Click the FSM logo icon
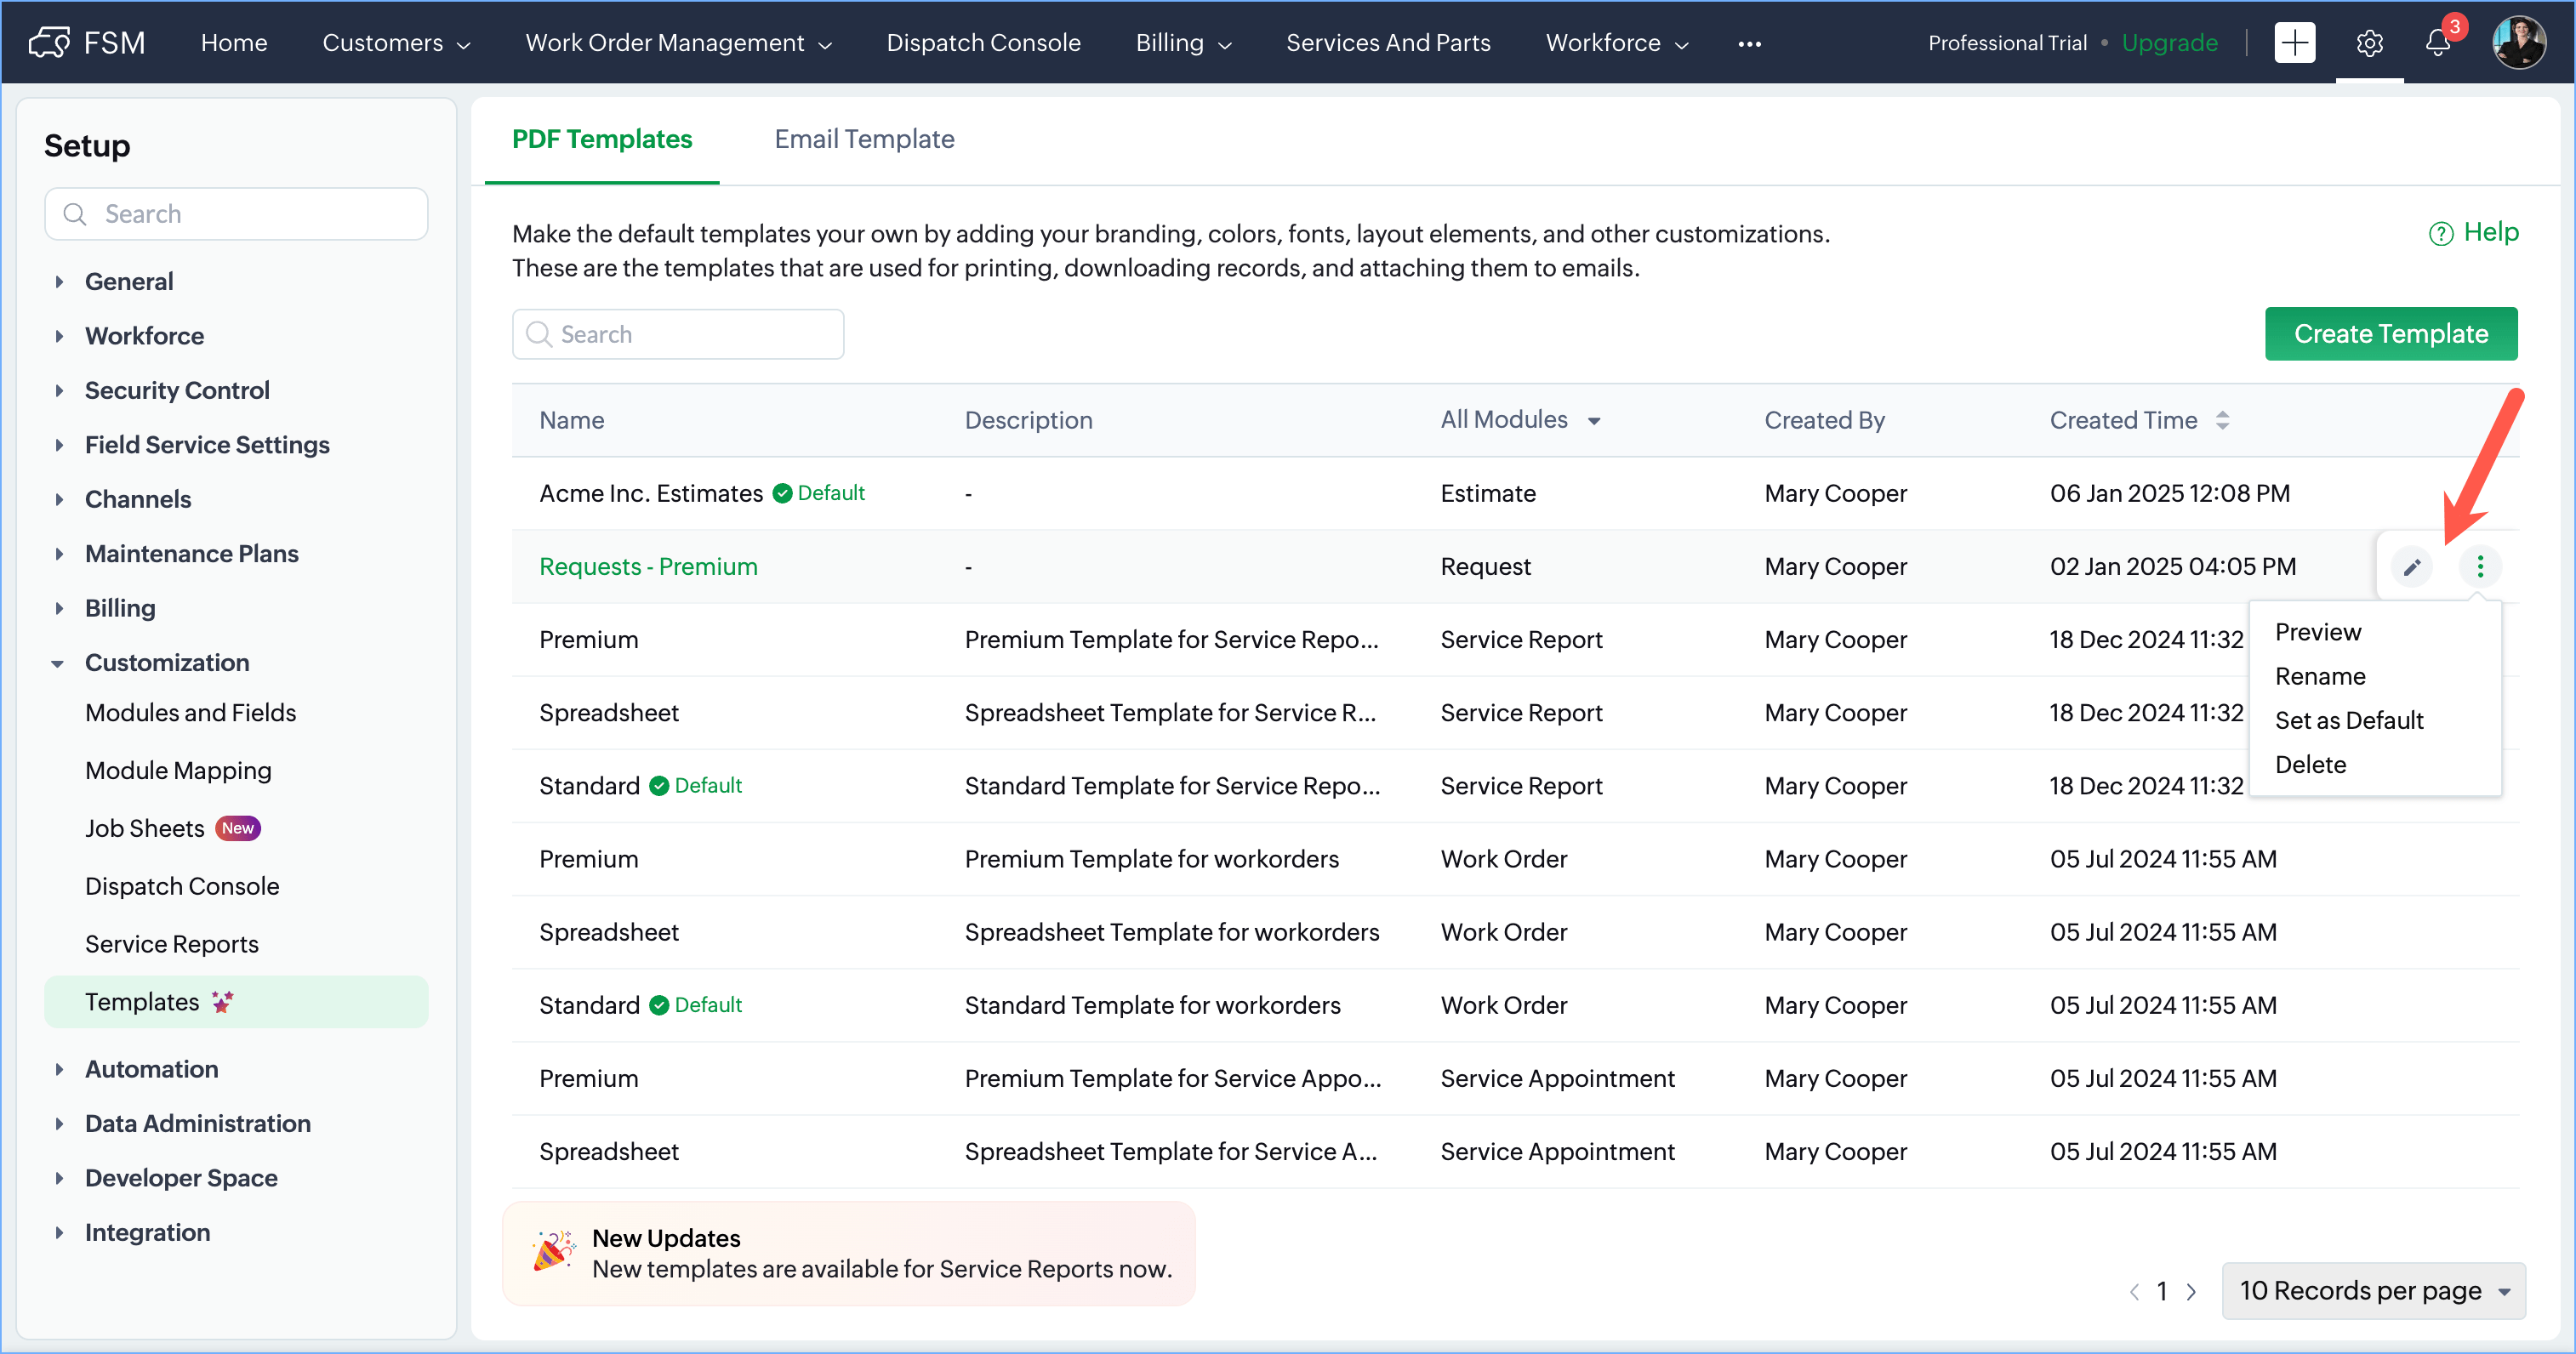This screenshot has height=1354, width=2576. [x=49, y=42]
